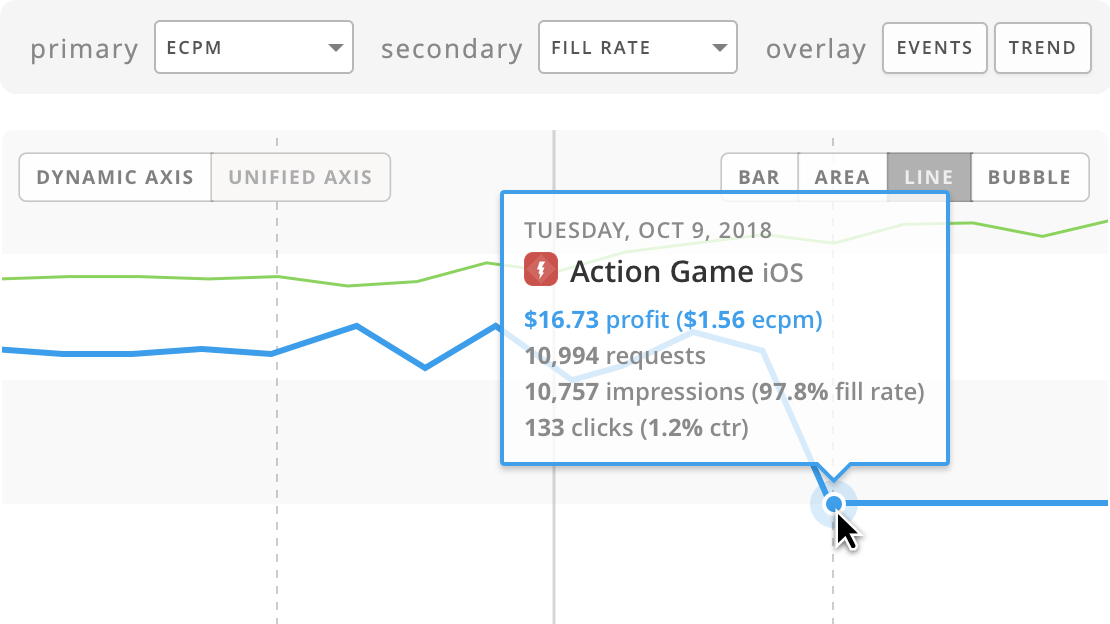Viewport: 1110px width, 624px height.
Task: Click the ECPM dropdown arrow
Action: [x=334, y=48]
